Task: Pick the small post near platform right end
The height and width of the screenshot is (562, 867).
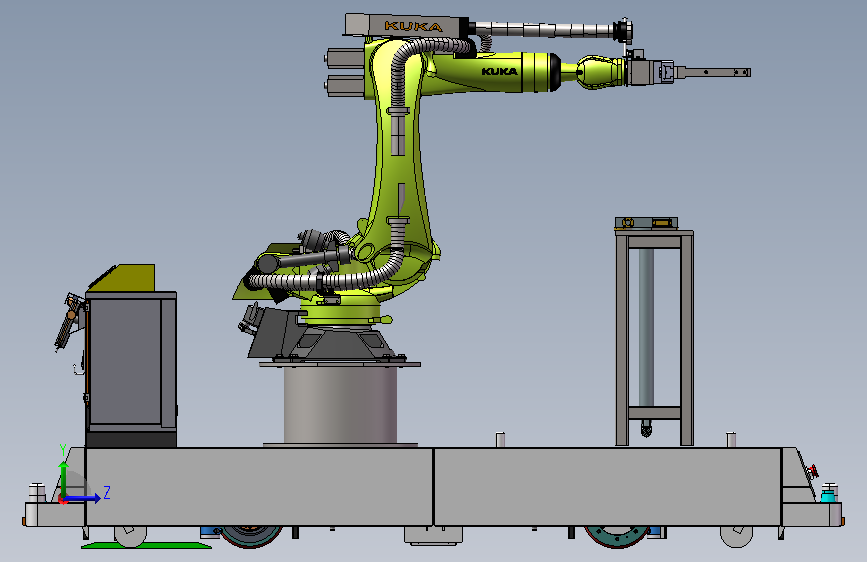Action: 731,440
